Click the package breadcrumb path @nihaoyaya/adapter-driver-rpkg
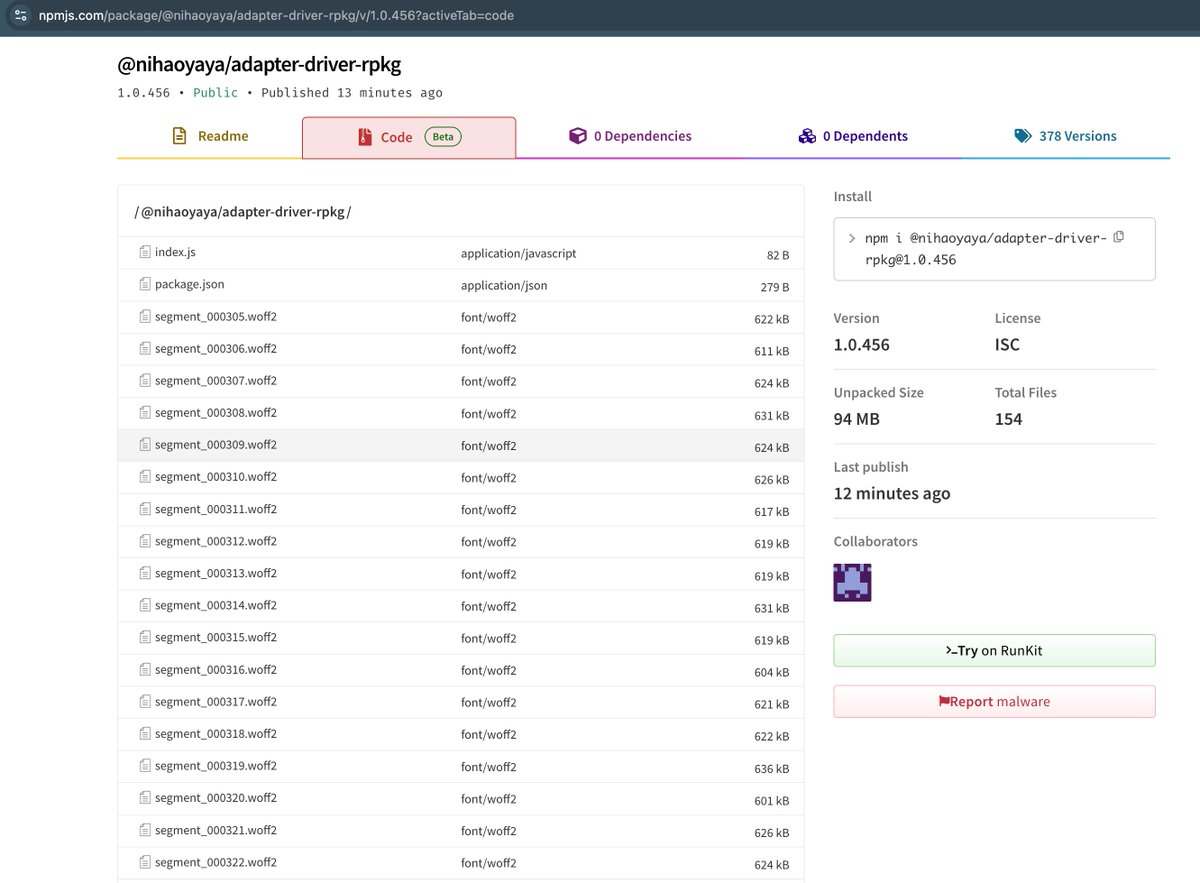 pyautogui.click(x=243, y=212)
